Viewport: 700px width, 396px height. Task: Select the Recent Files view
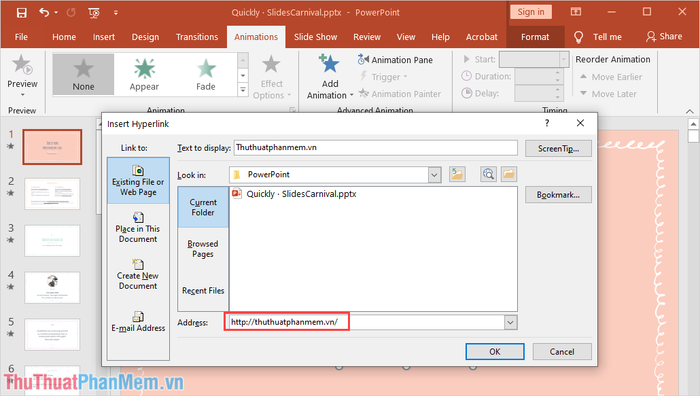pyautogui.click(x=203, y=291)
